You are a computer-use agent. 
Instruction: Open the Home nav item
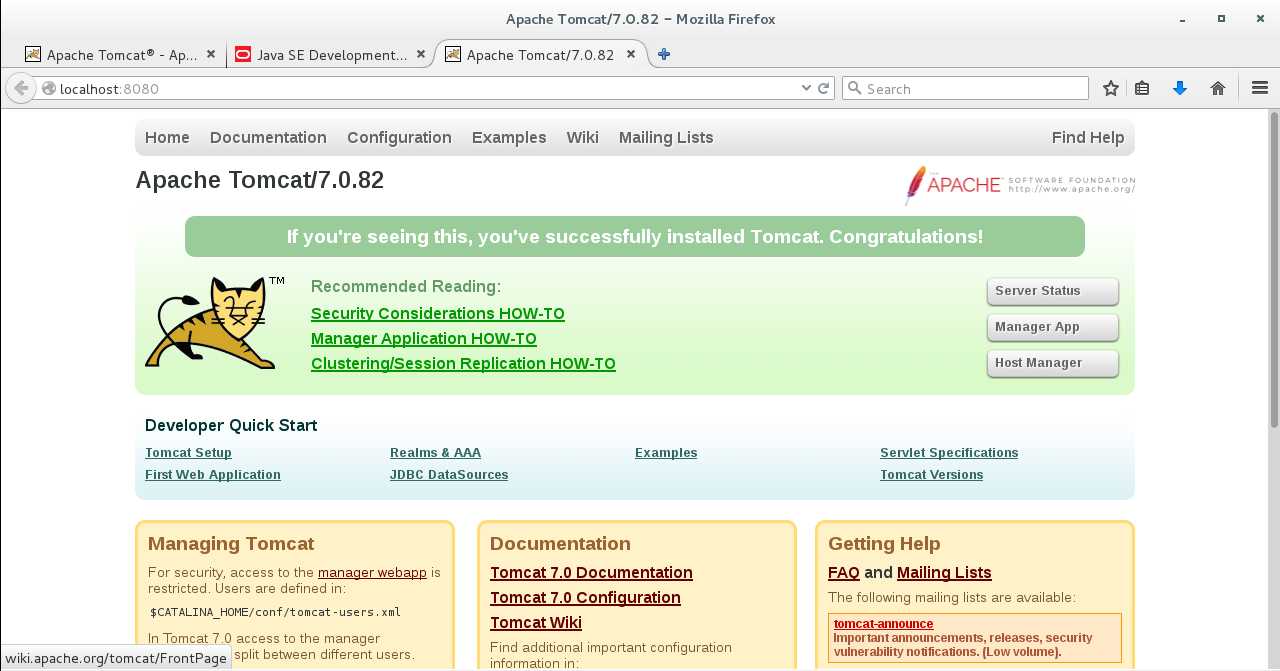(167, 138)
